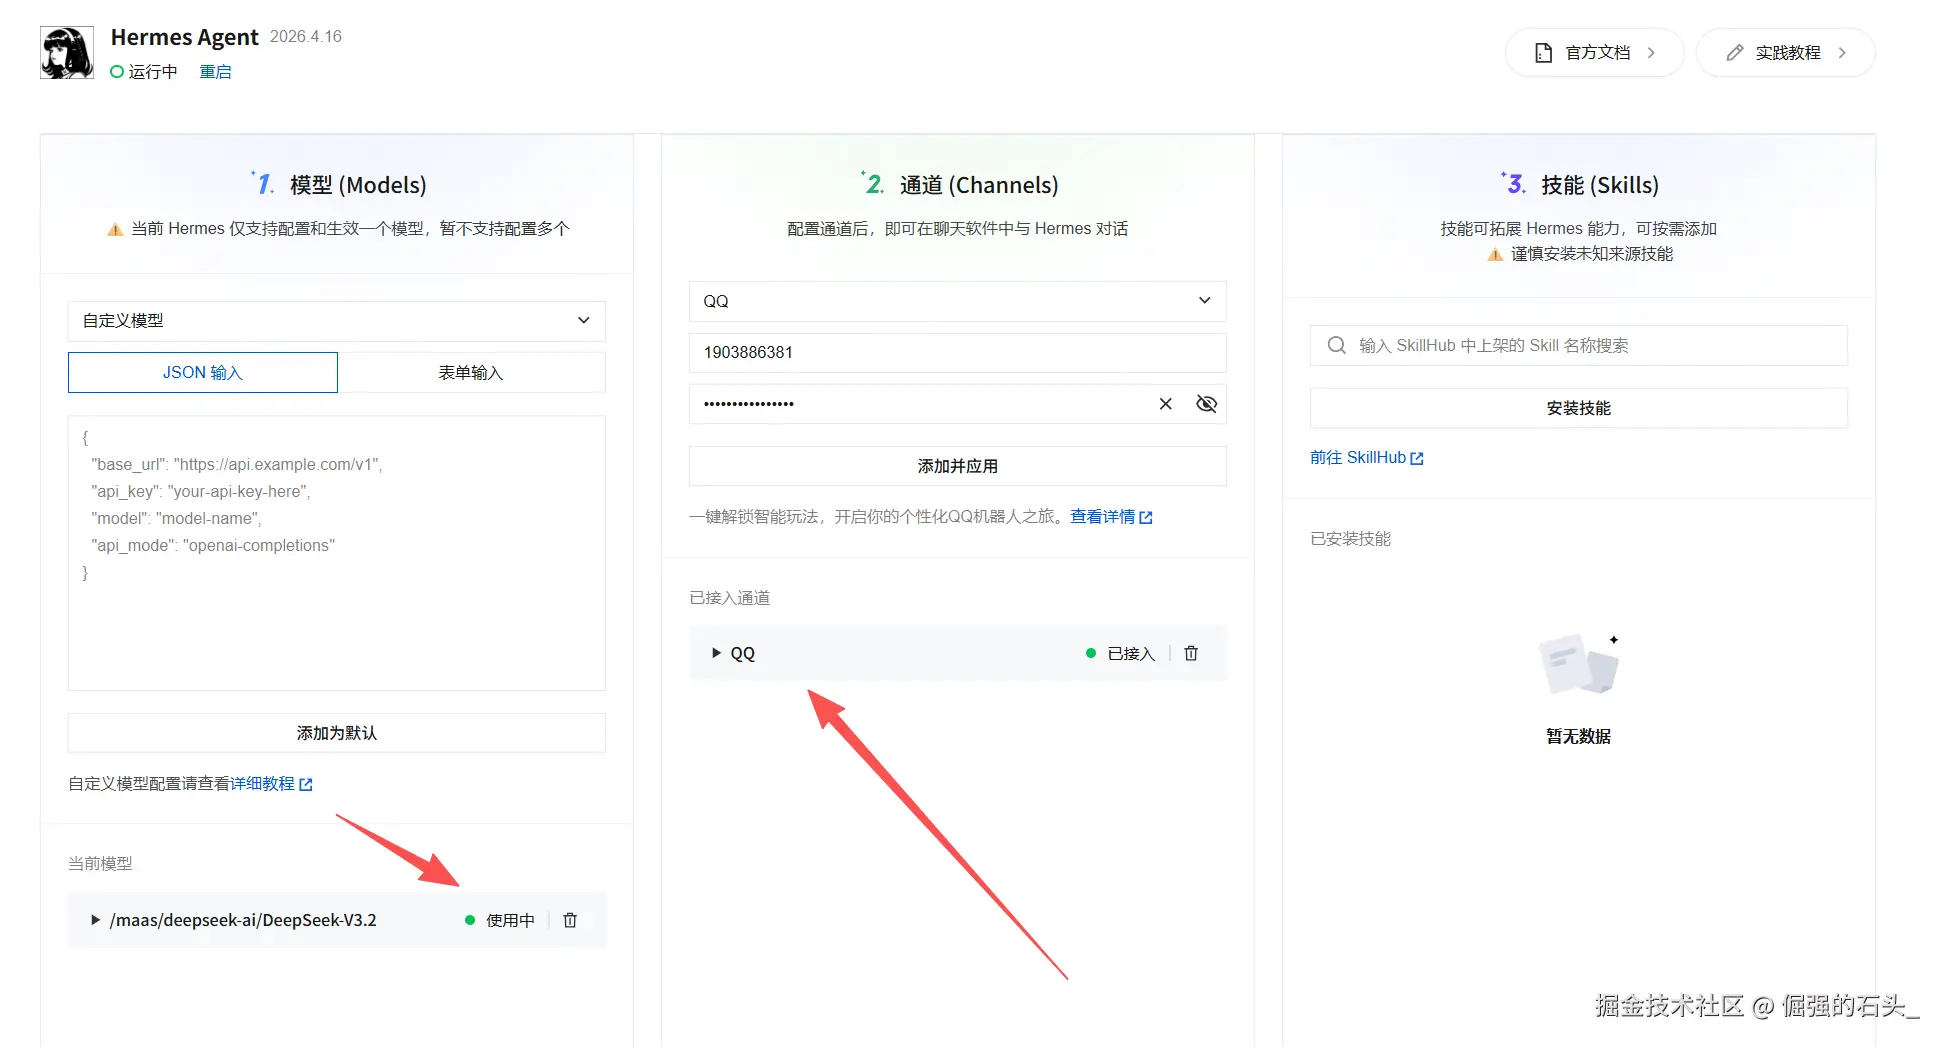Click the 添加为默认 button
1947x1047 pixels.
pyautogui.click(x=337, y=733)
